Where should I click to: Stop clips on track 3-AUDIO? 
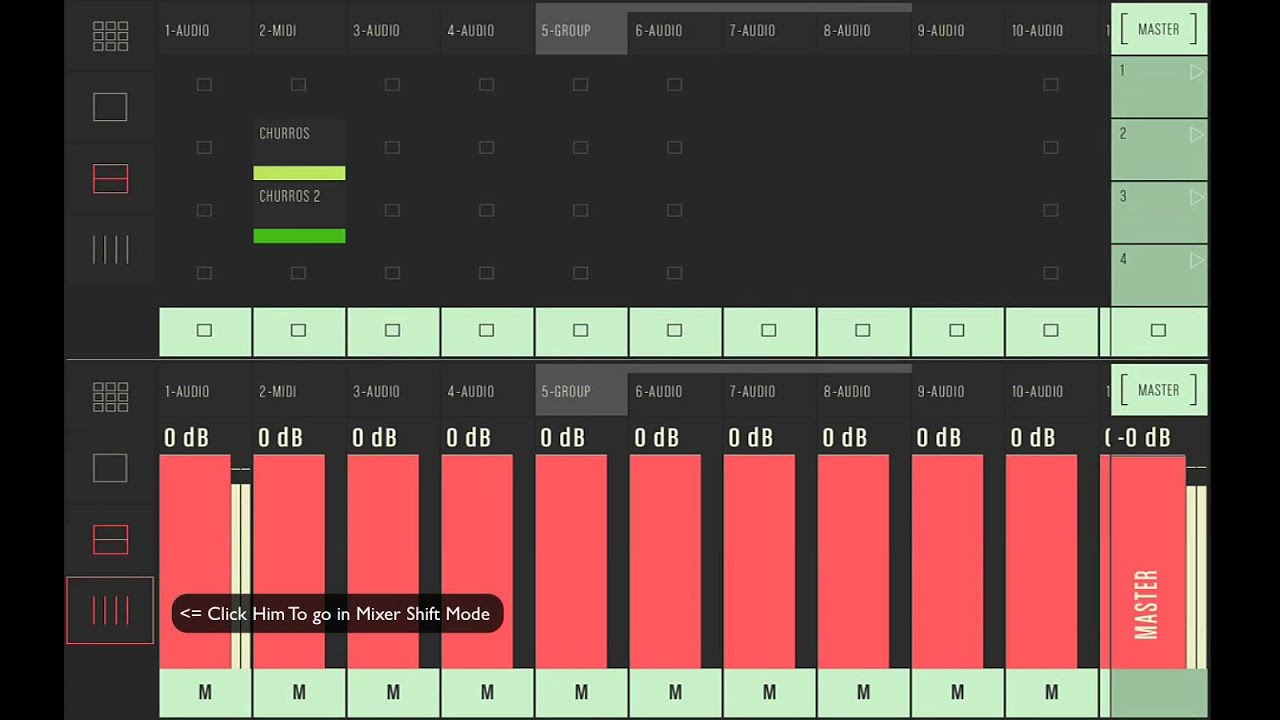coord(393,331)
